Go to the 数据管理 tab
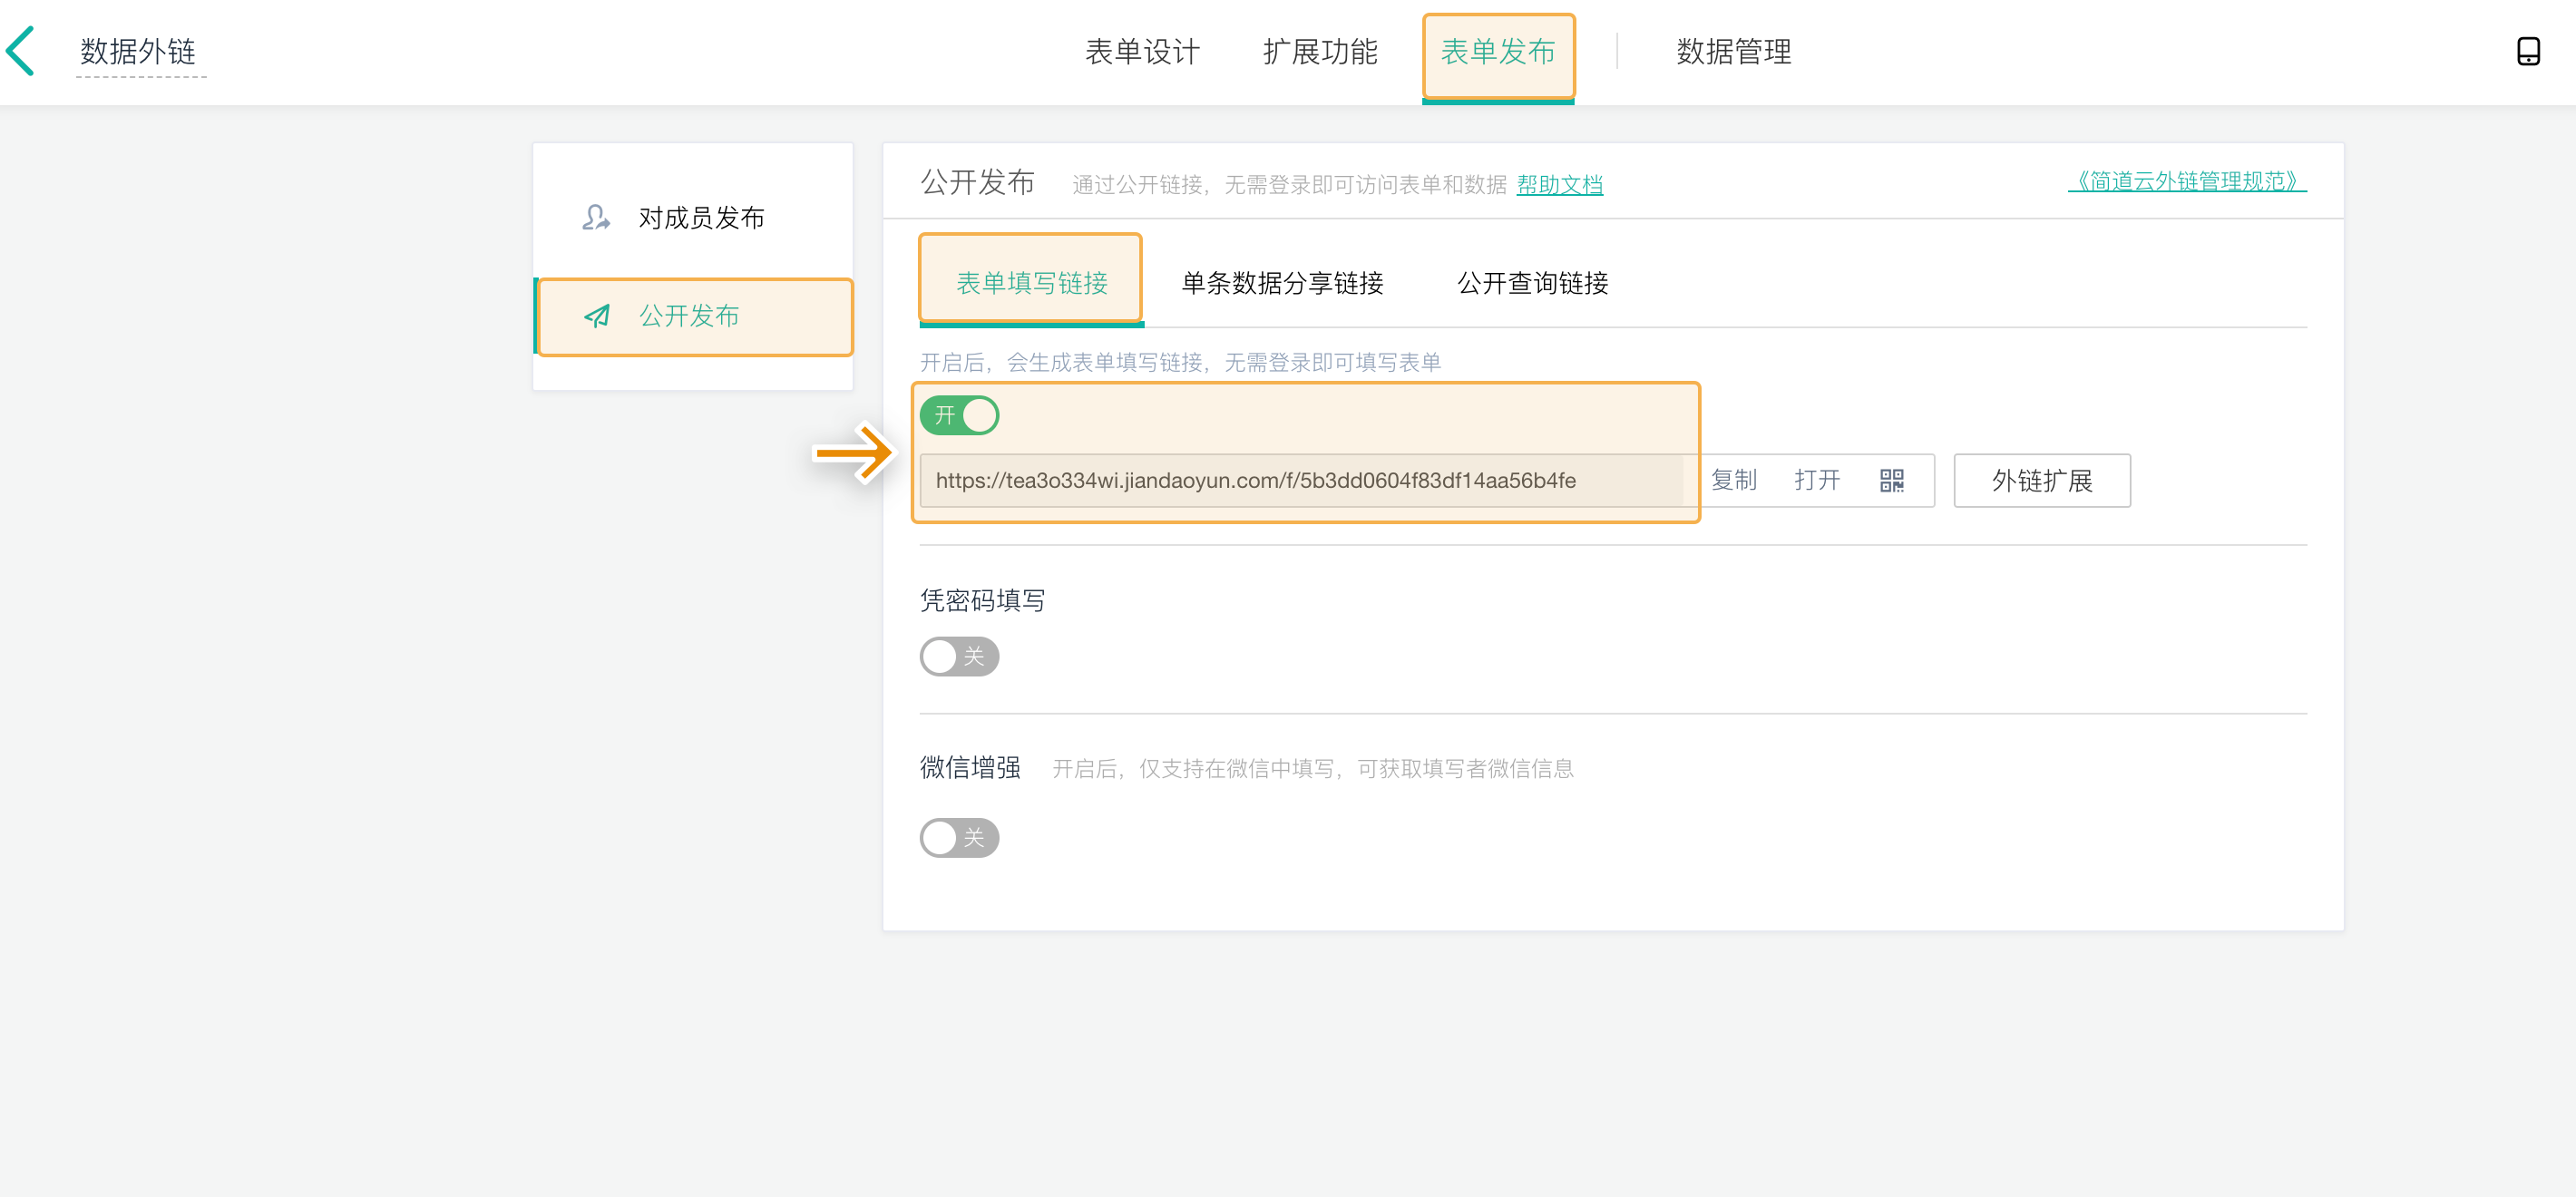2576x1197 pixels. pyautogui.click(x=1733, y=51)
